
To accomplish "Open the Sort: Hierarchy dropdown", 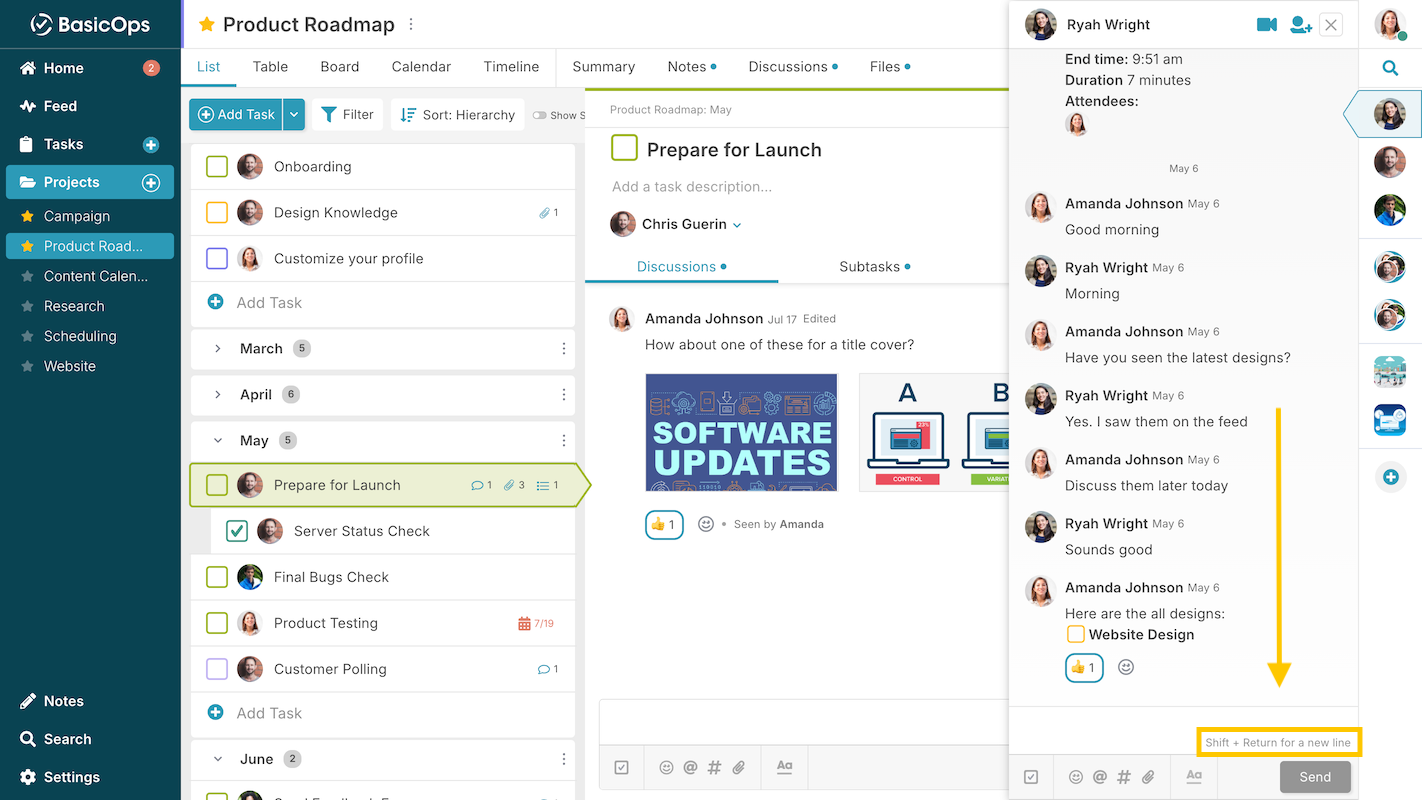I will click(458, 115).
